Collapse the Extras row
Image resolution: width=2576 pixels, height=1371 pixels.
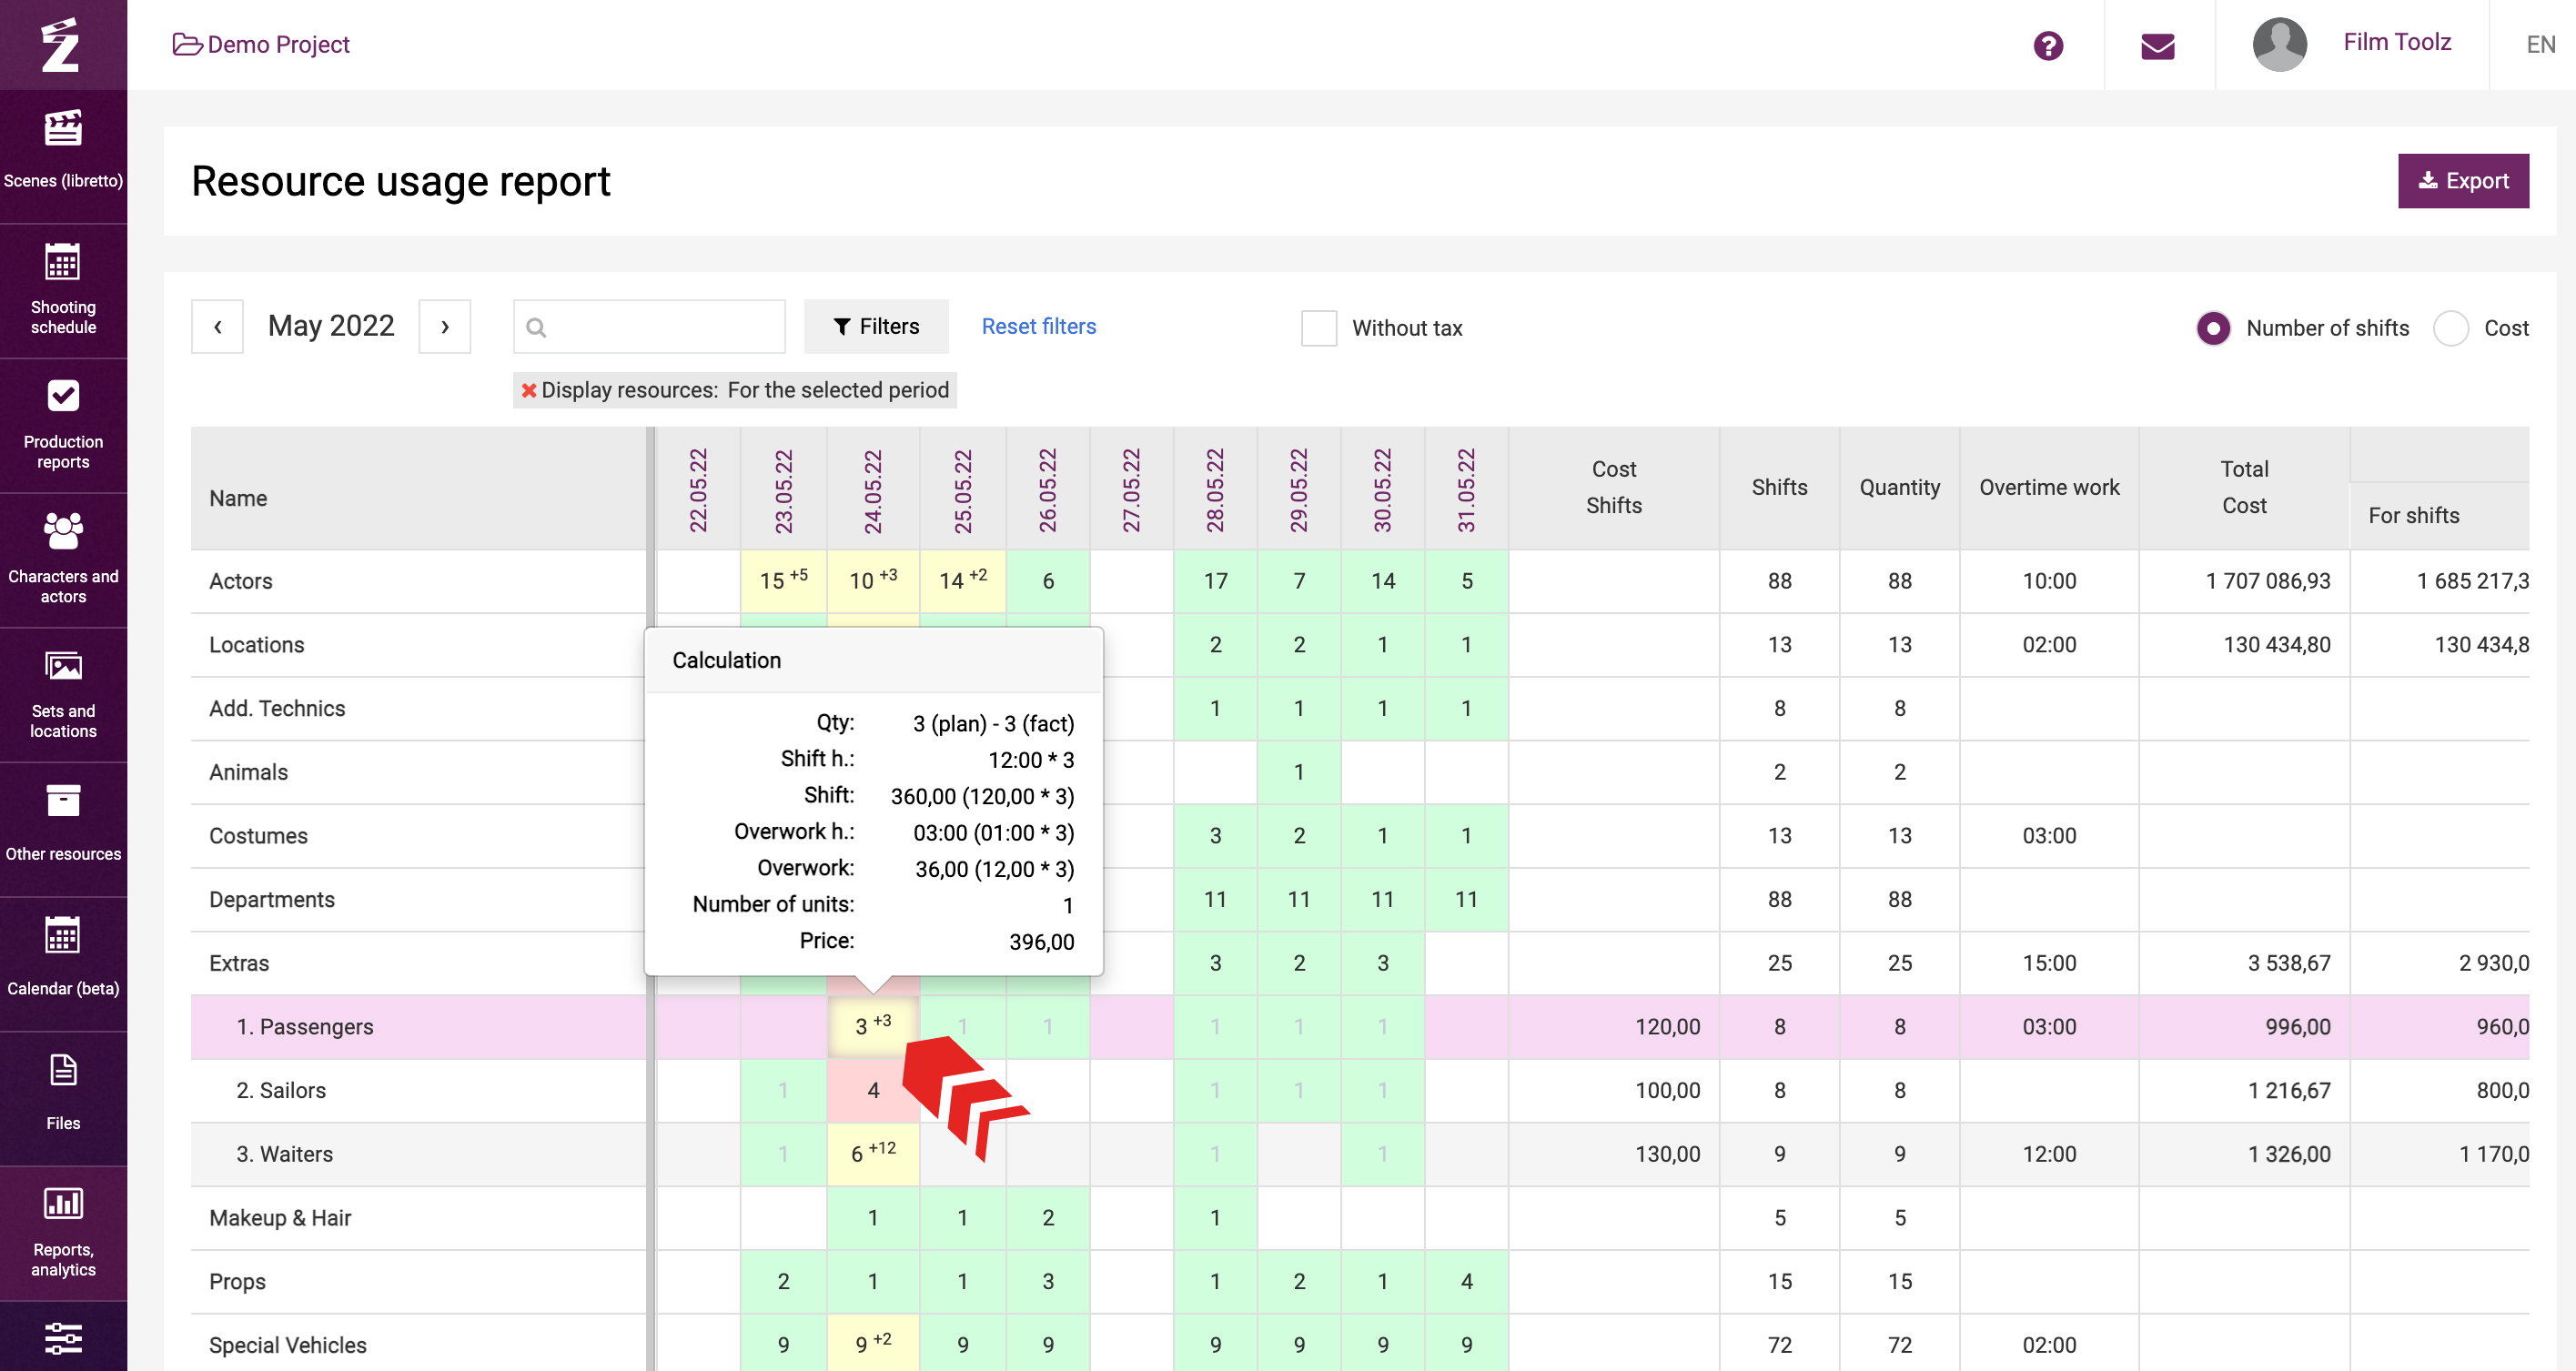point(238,963)
